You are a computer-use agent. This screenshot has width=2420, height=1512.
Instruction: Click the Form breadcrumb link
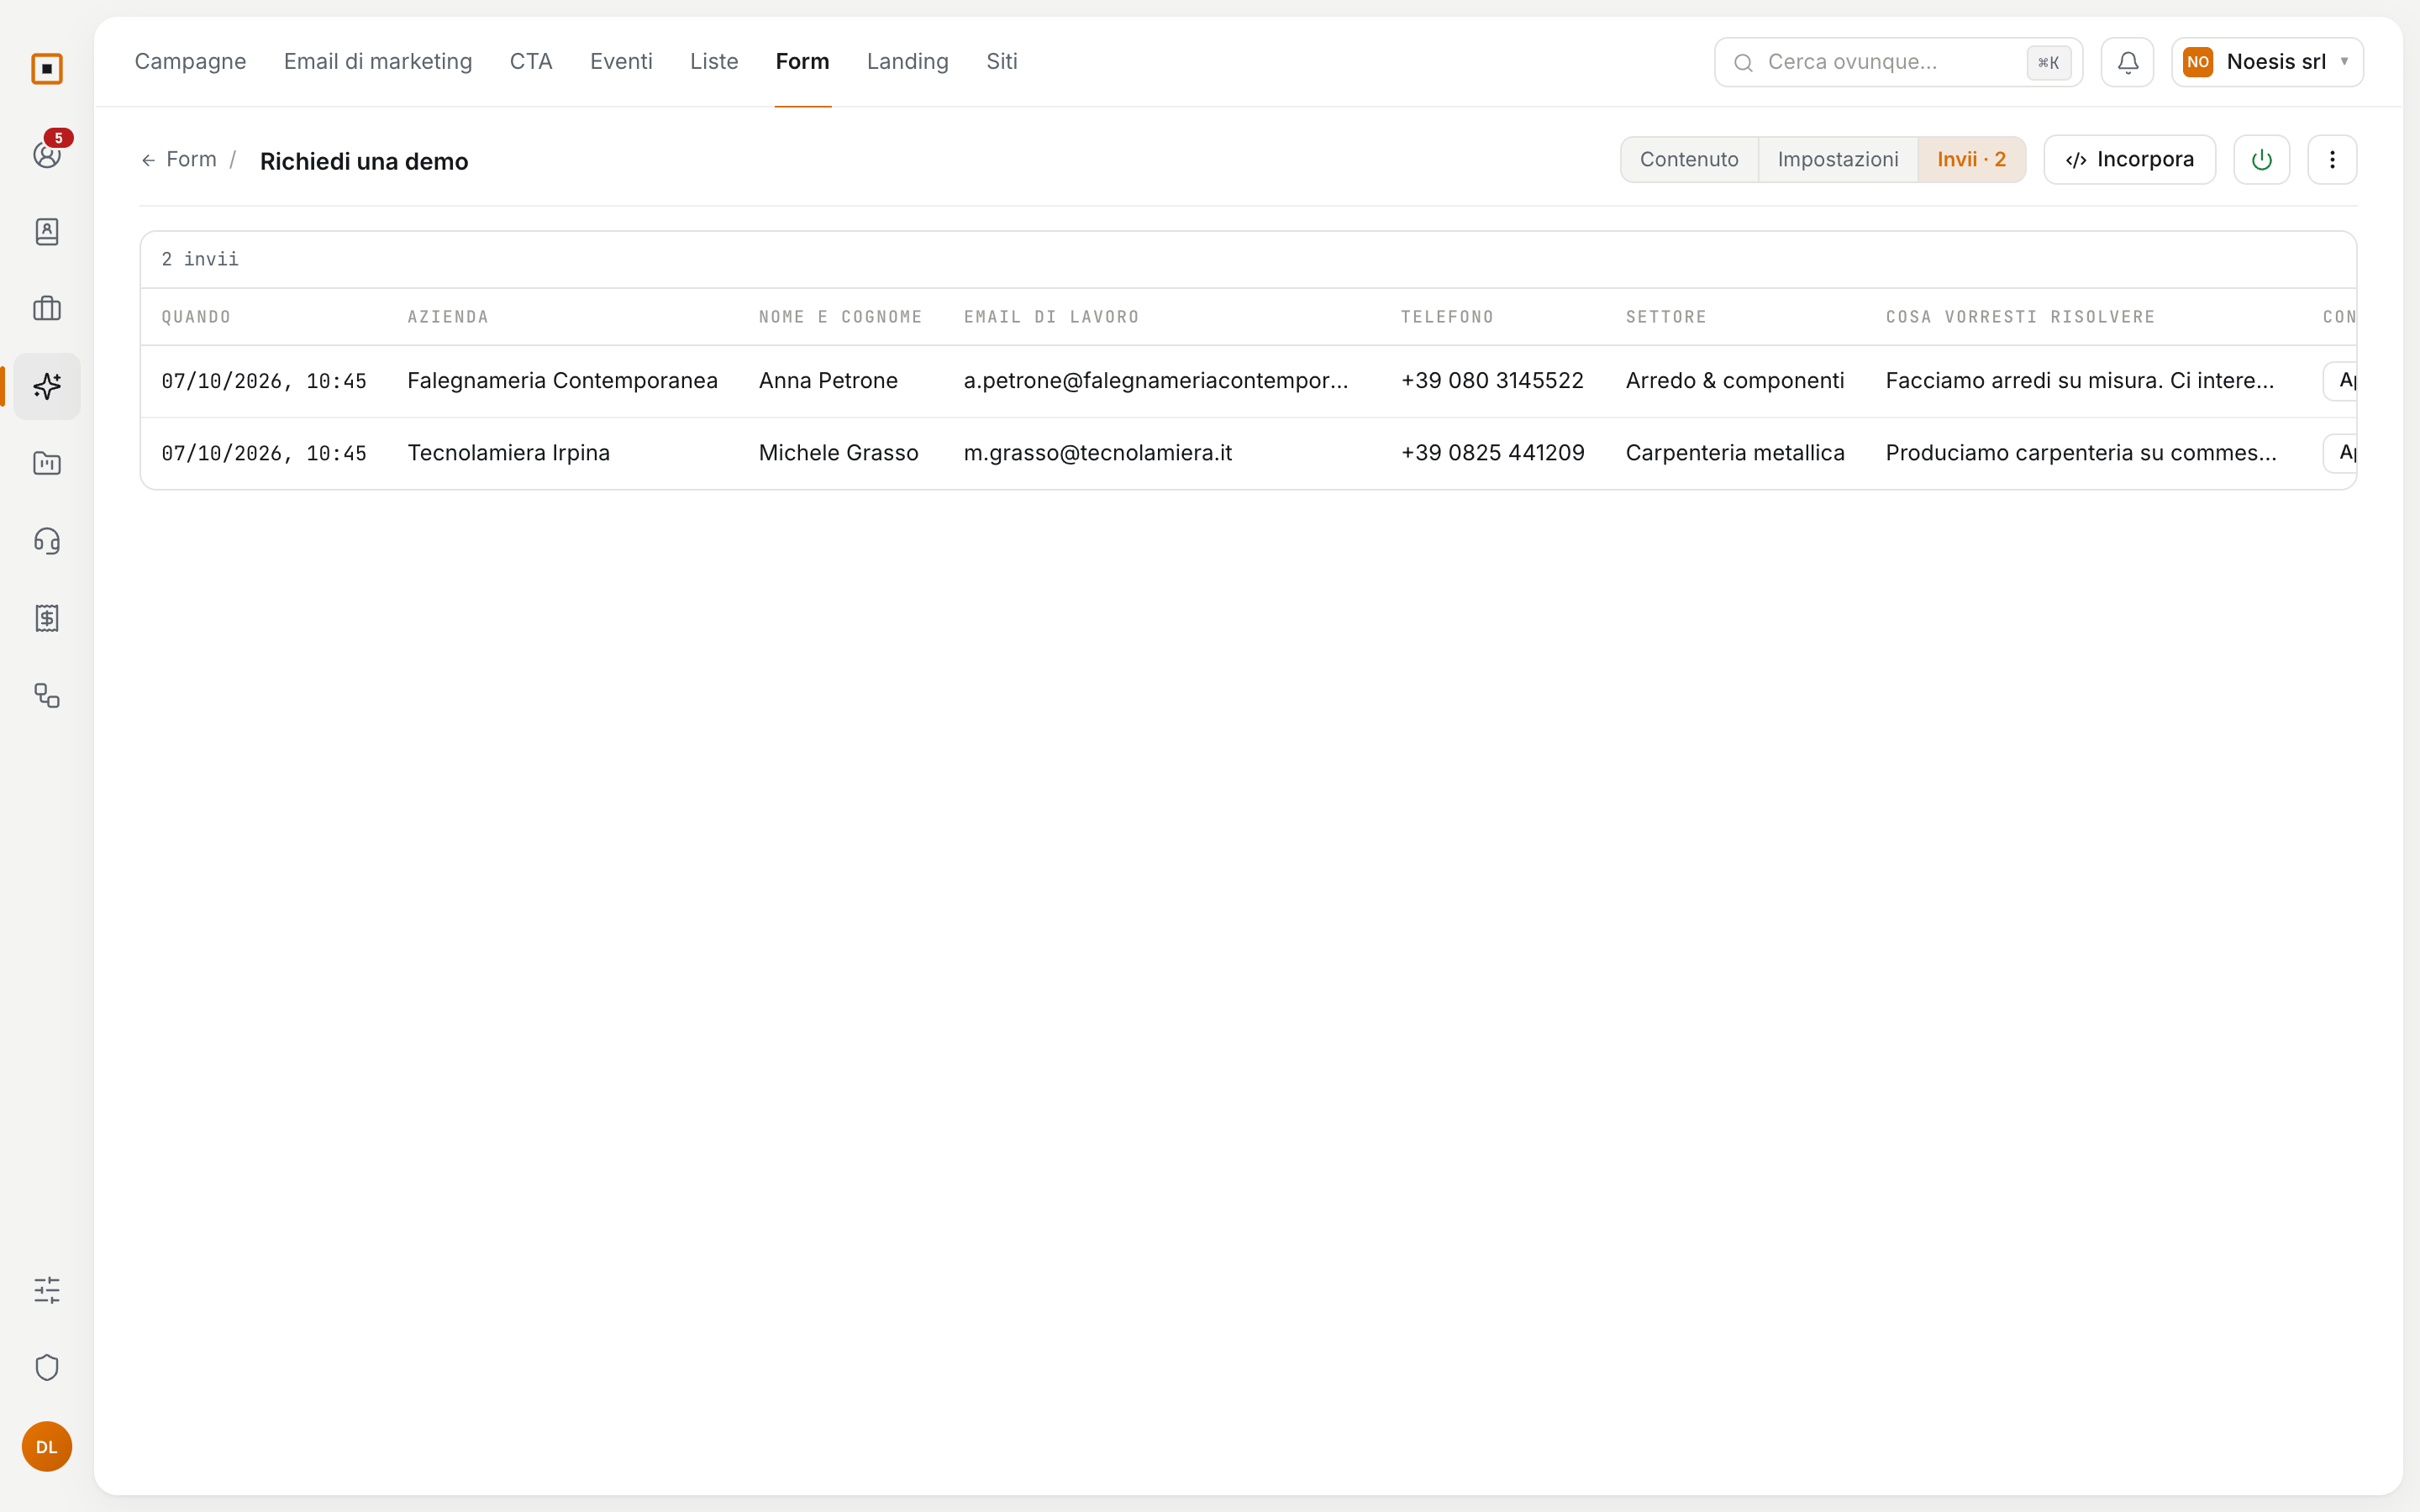coord(191,160)
